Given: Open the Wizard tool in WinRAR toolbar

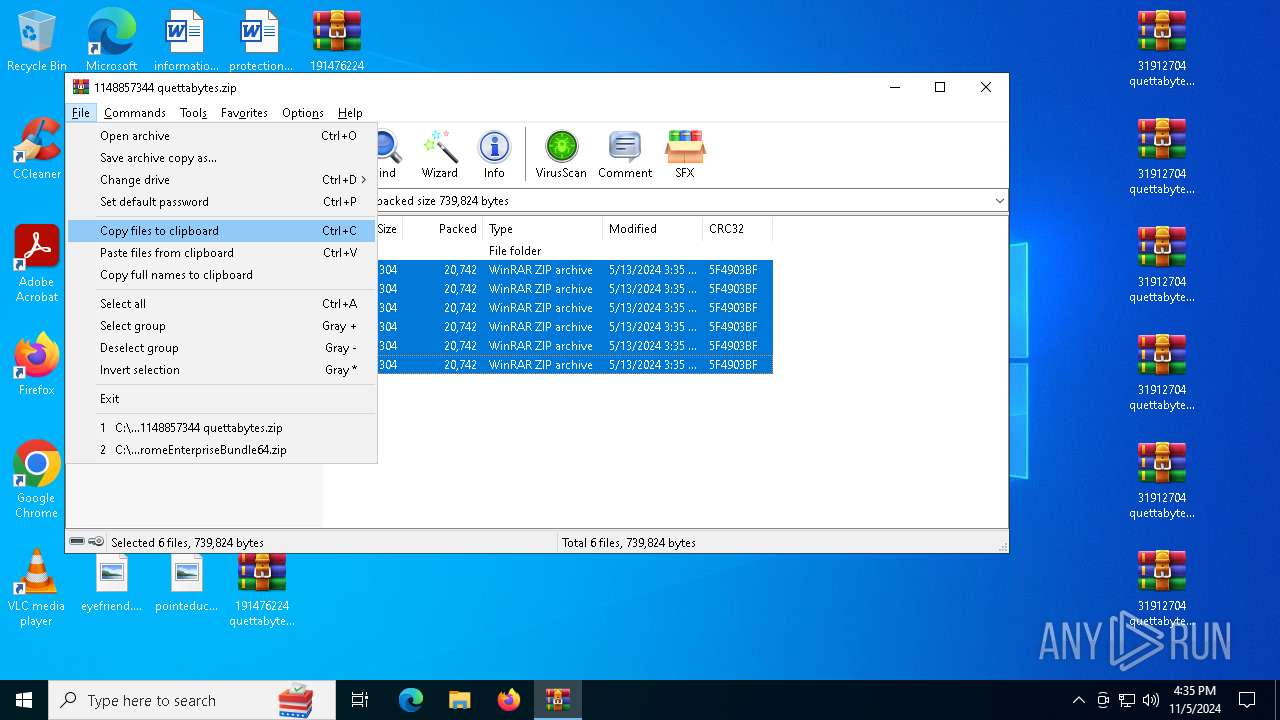Looking at the screenshot, I should click(439, 154).
